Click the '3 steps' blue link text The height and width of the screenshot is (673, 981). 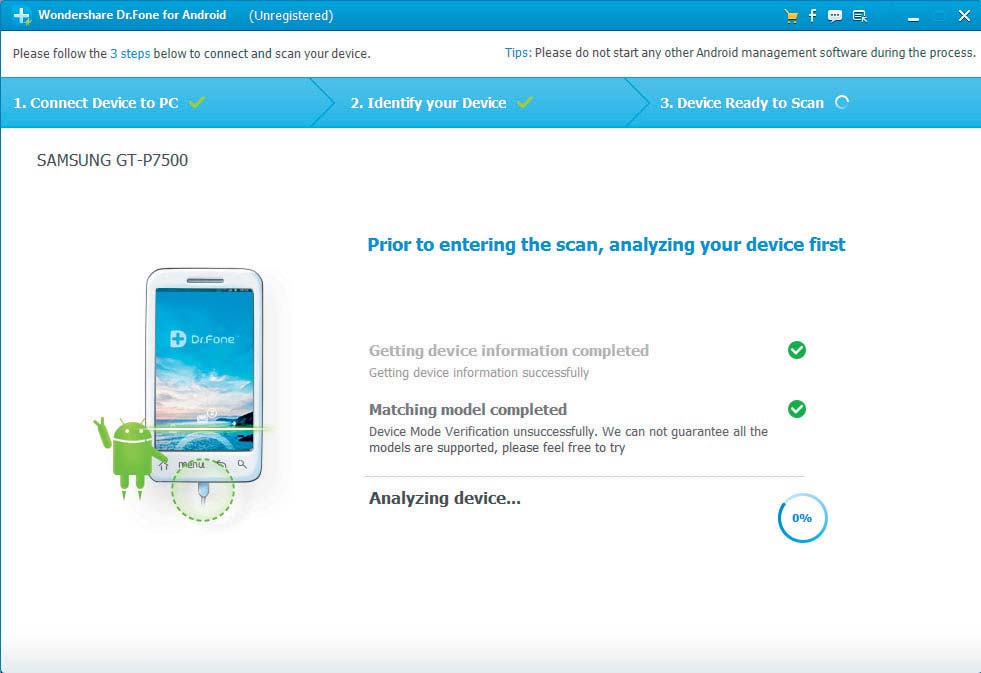pyautogui.click(x=130, y=54)
